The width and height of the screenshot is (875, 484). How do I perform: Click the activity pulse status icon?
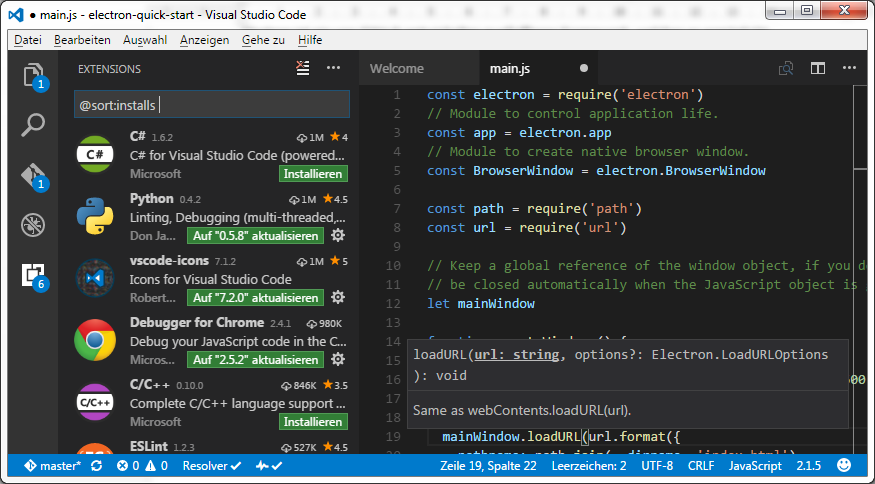tap(268, 466)
